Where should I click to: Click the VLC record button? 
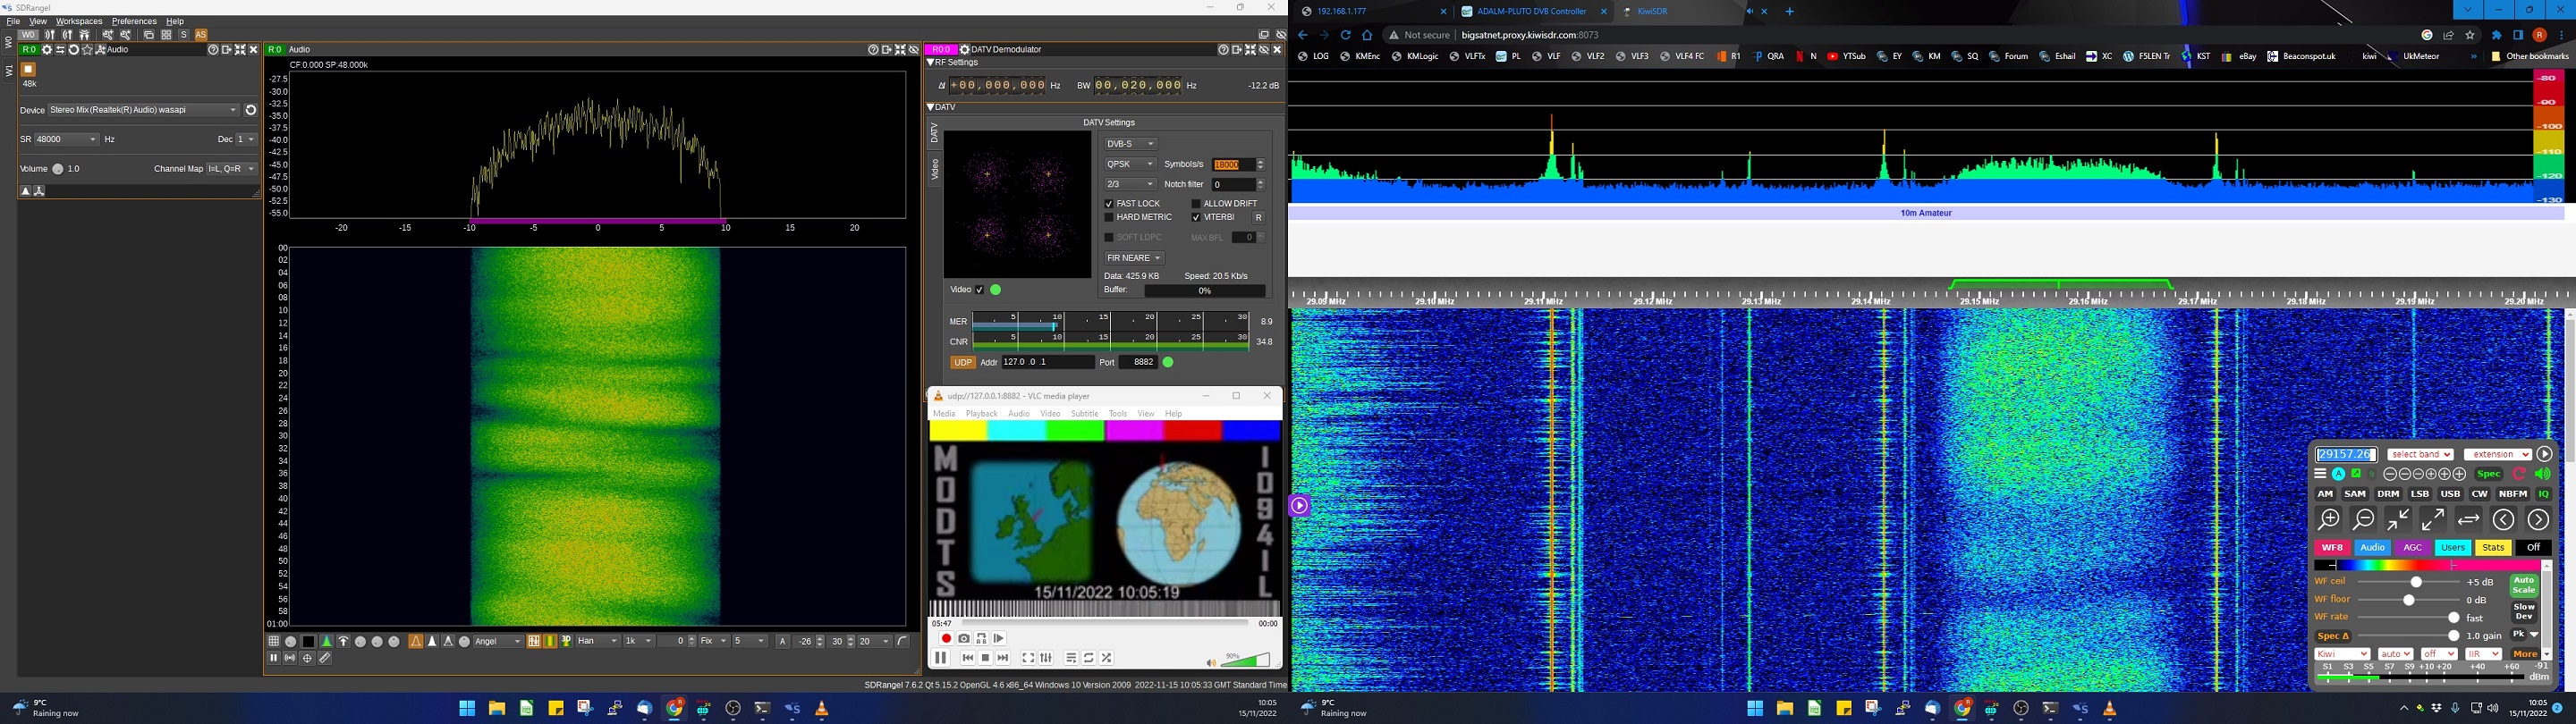(947, 639)
